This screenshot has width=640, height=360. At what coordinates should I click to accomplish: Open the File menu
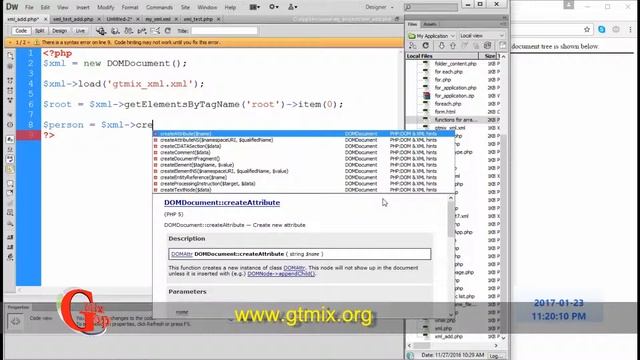(29, 7)
